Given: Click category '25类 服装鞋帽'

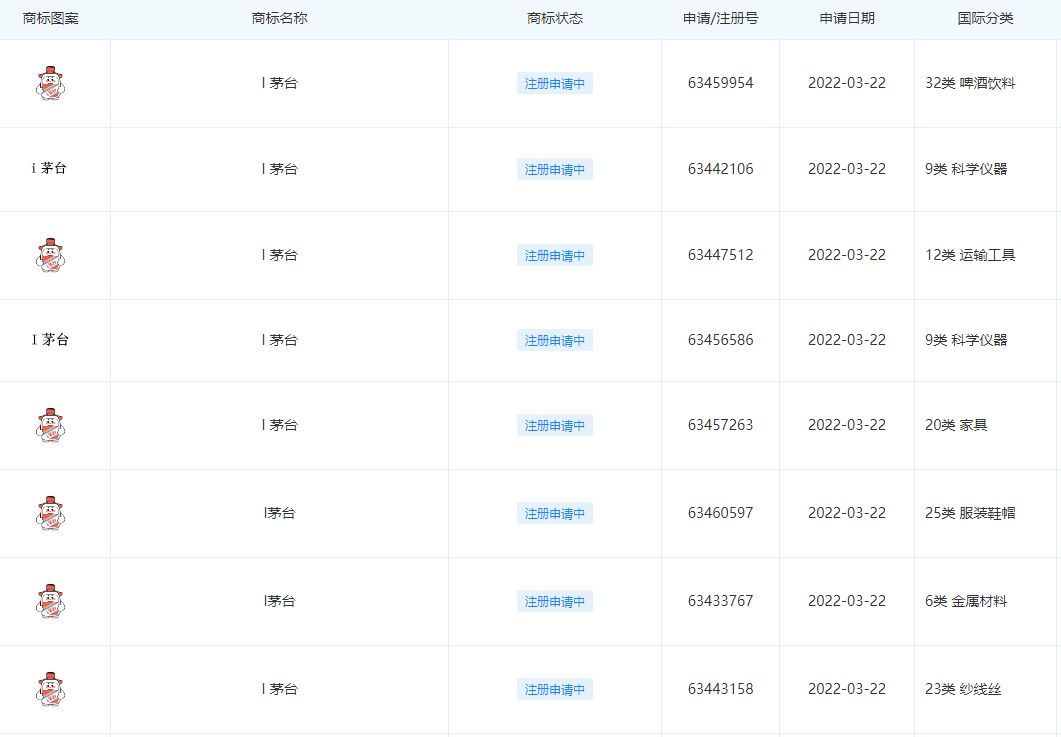Looking at the screenshot, I should click(x=970, y=512).
